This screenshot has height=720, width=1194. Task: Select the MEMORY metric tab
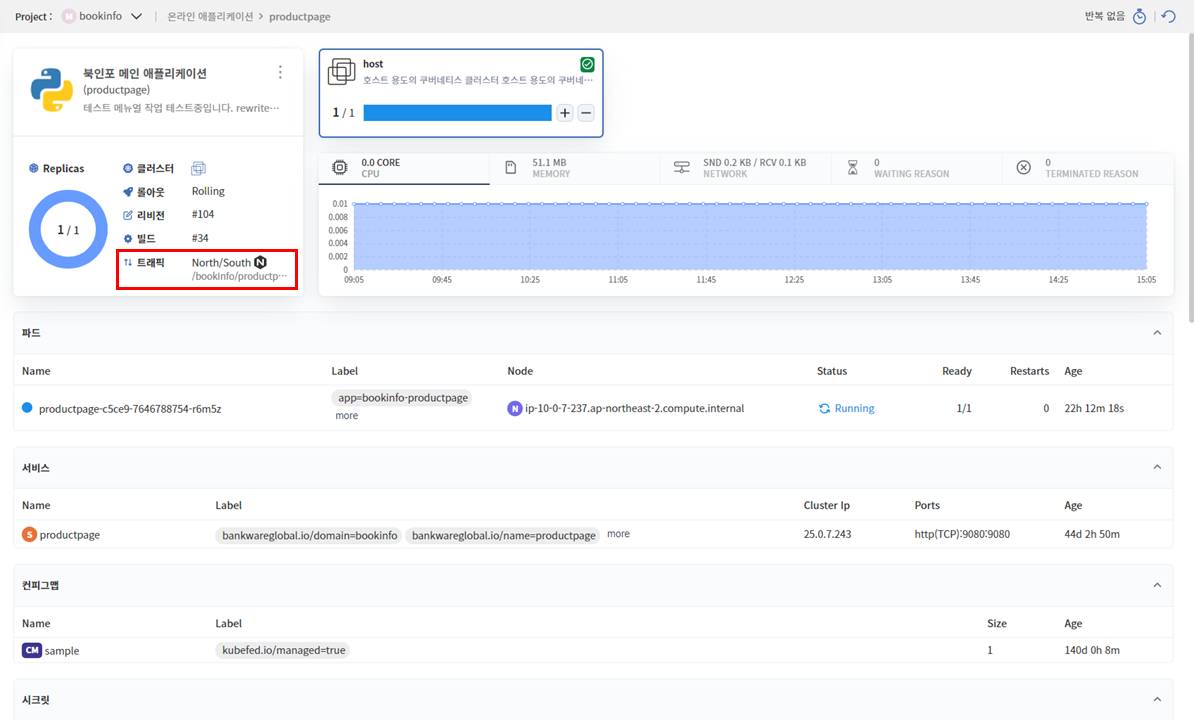575,168
